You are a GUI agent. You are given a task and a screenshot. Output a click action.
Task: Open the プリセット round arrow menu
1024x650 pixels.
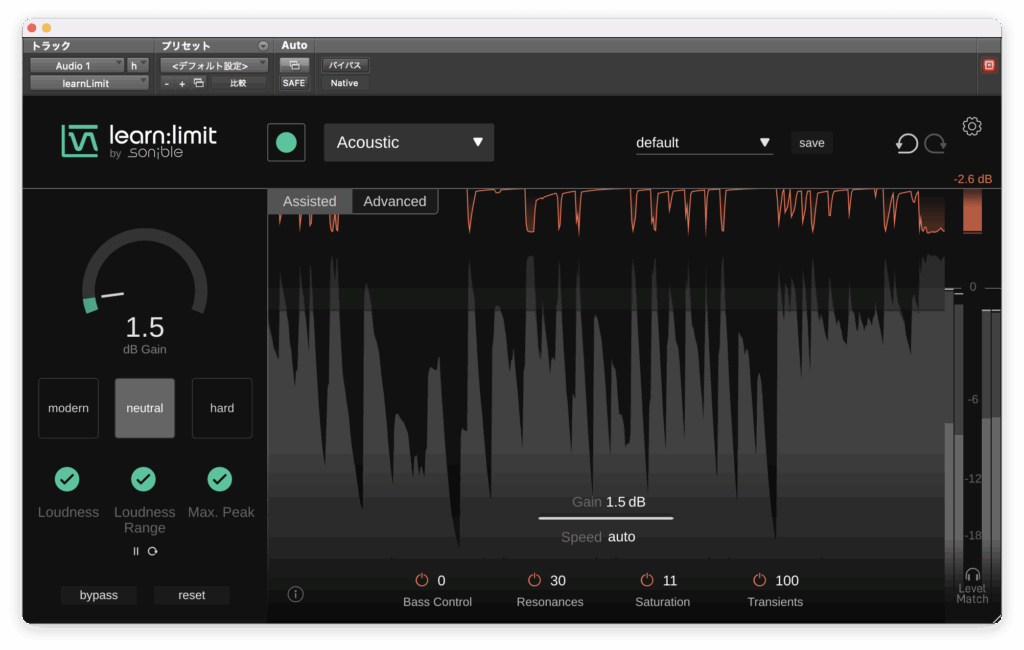[263, 46]
